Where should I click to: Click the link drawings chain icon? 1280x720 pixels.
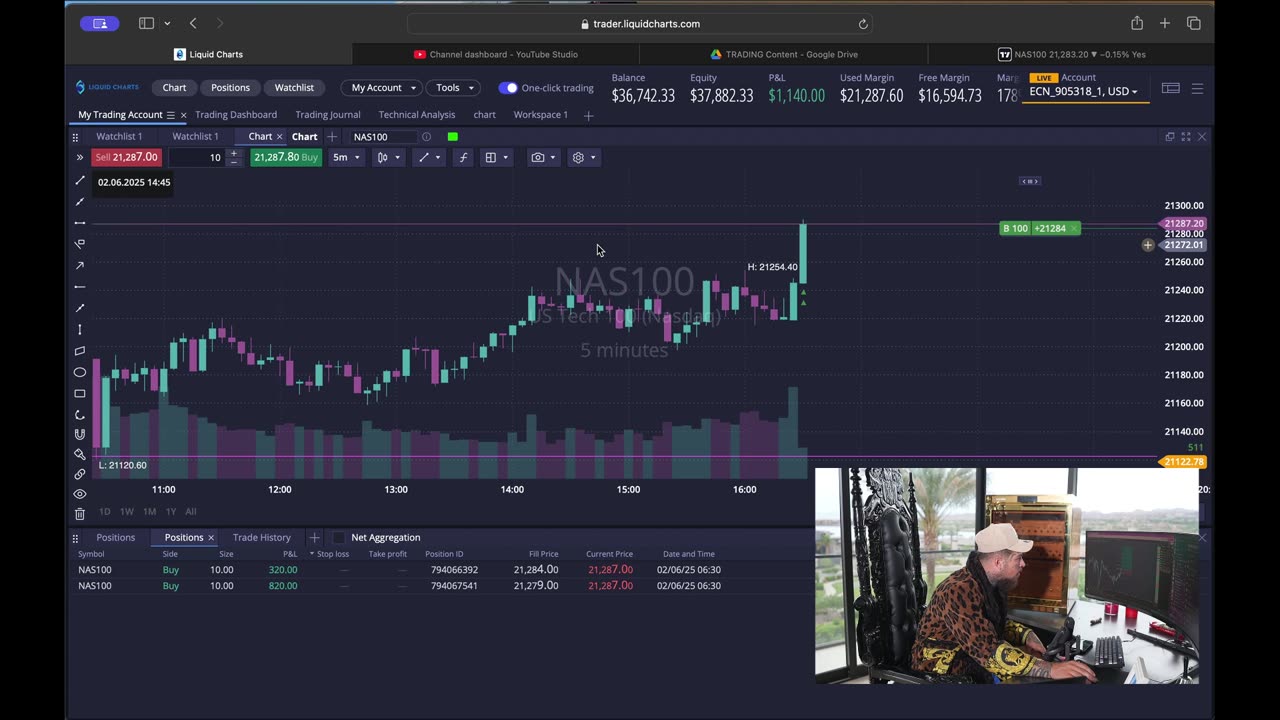80,474
